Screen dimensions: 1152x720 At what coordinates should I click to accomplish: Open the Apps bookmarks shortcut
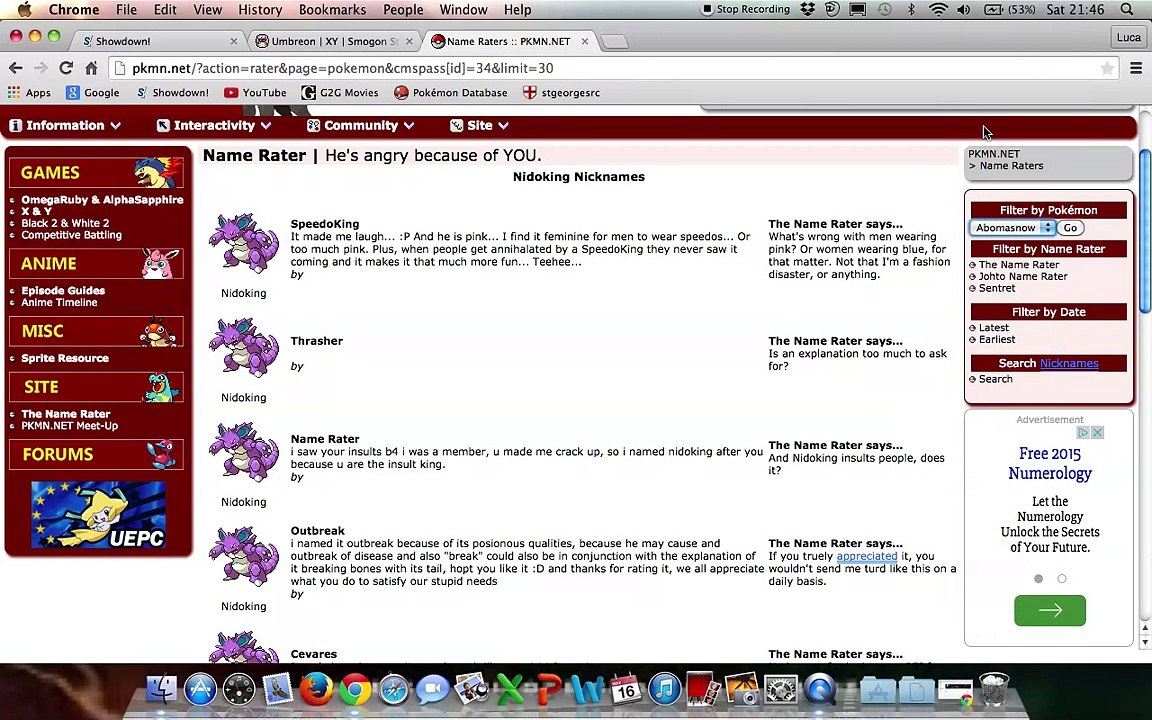(x=29, y=93)
